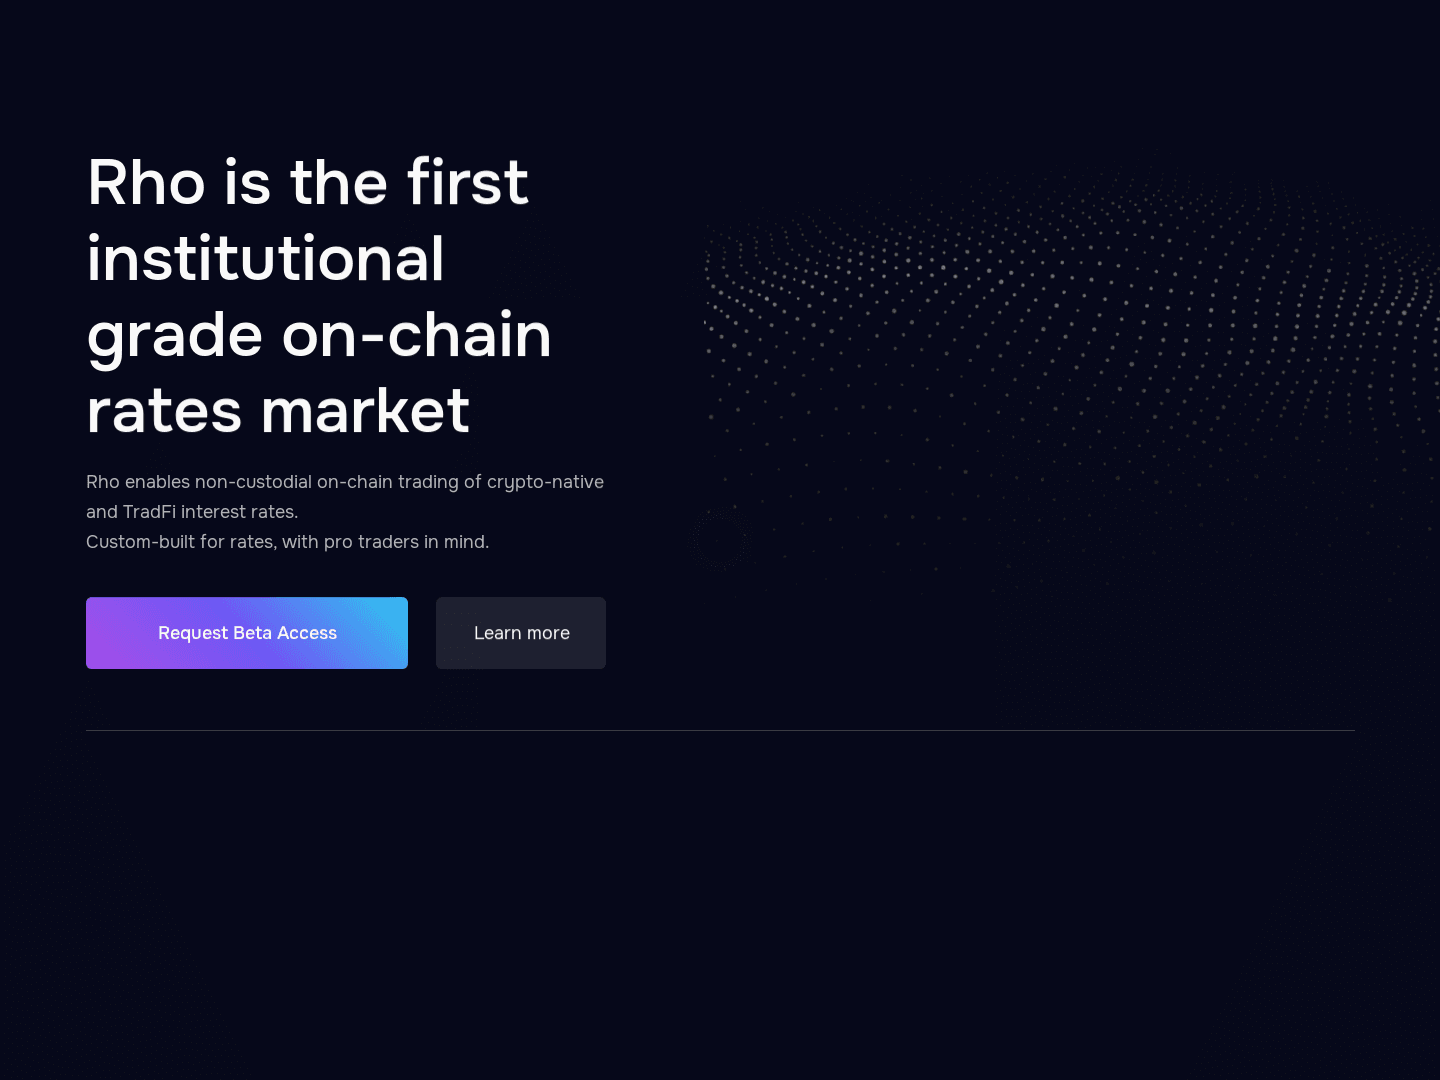
Task: Click 'Rho' at the start of the headline
Action: [145, 183]
